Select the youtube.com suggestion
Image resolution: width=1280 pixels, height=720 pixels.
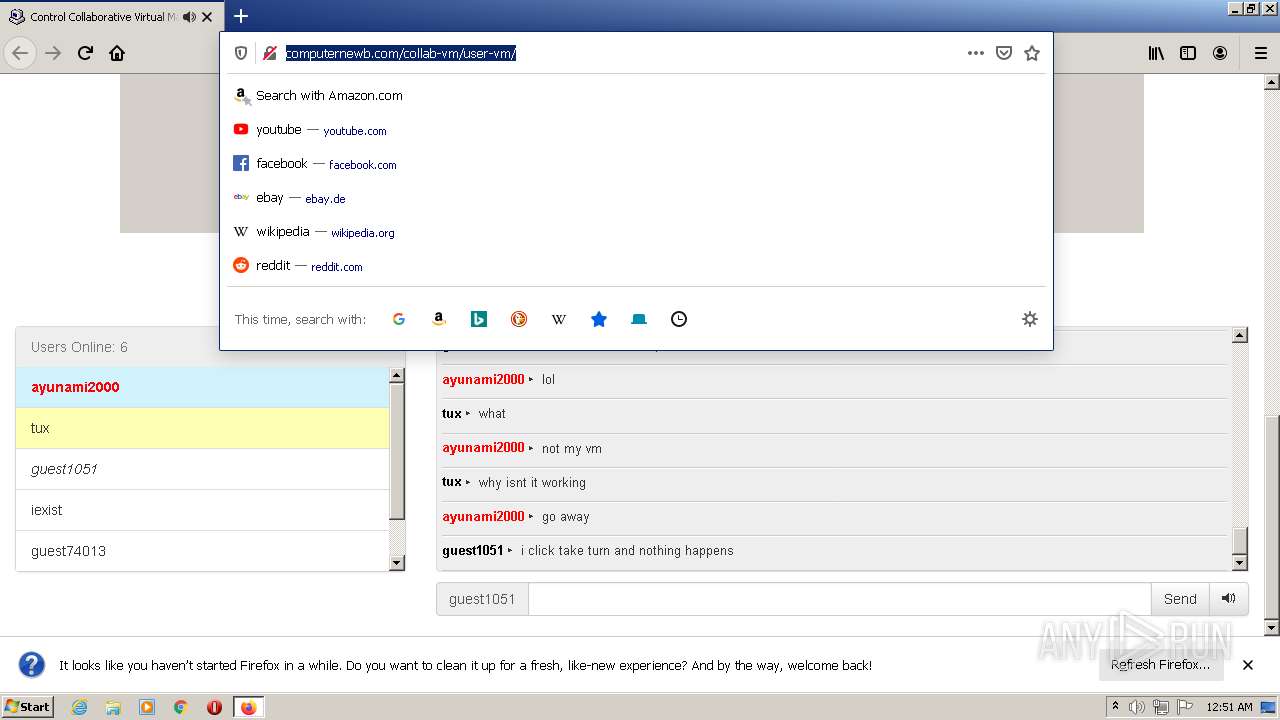[x=636, y=130]
